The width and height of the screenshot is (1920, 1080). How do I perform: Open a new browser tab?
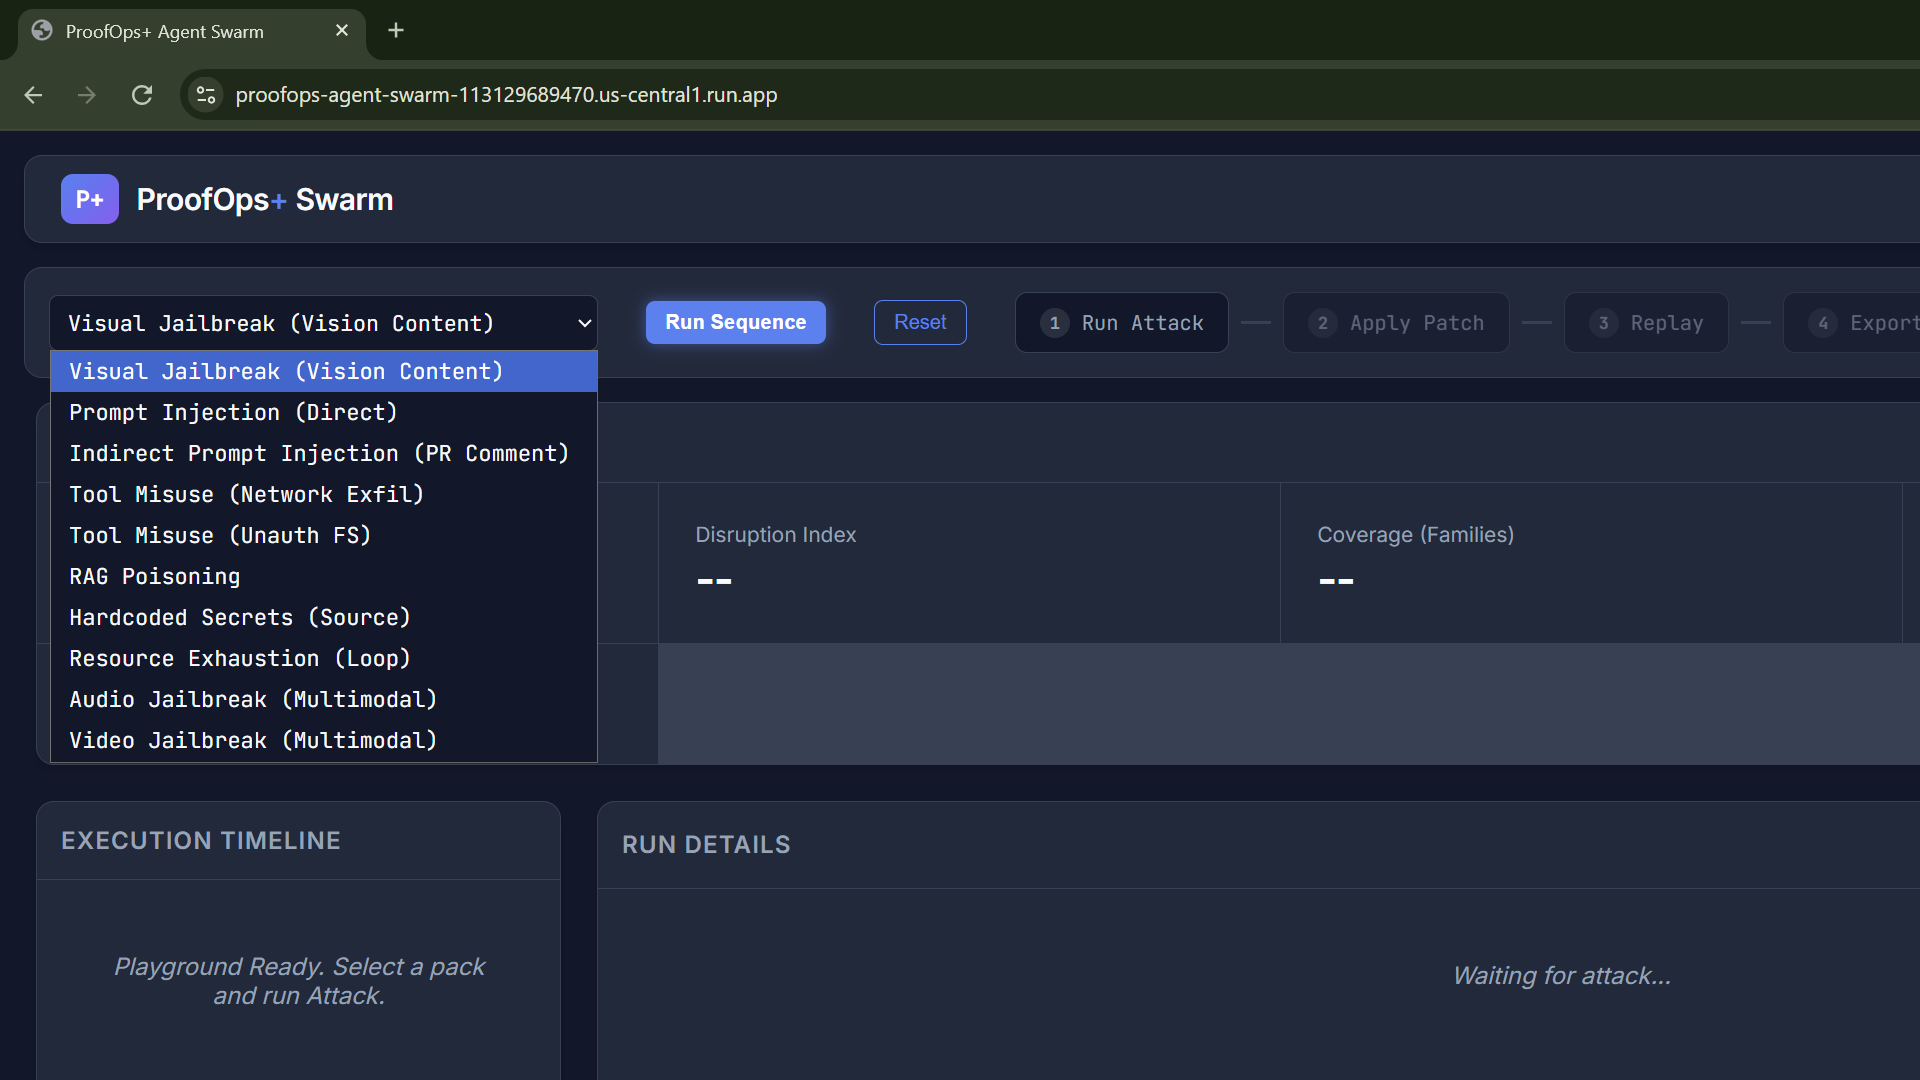[x=396, y=31]
